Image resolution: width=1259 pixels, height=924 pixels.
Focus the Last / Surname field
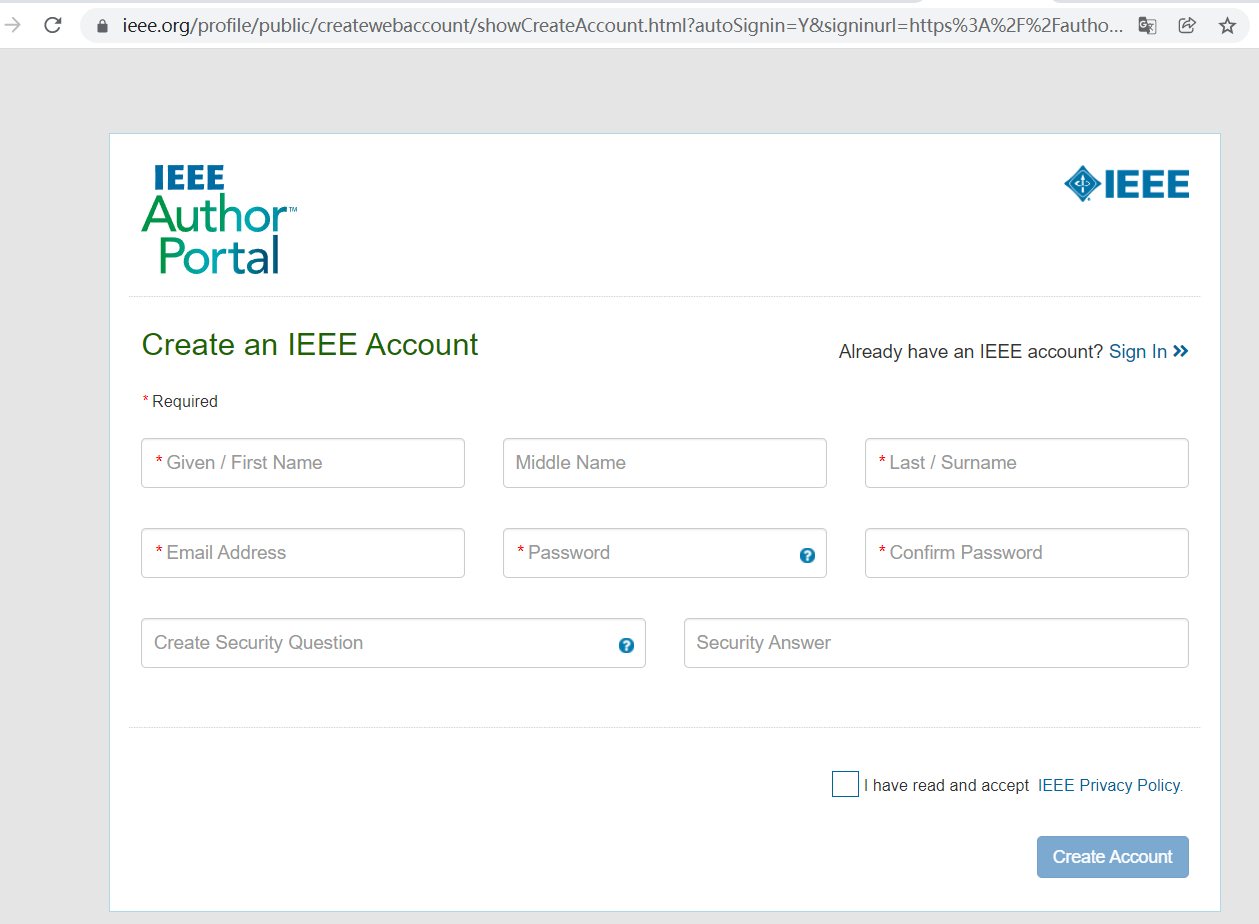[1026, 463]
